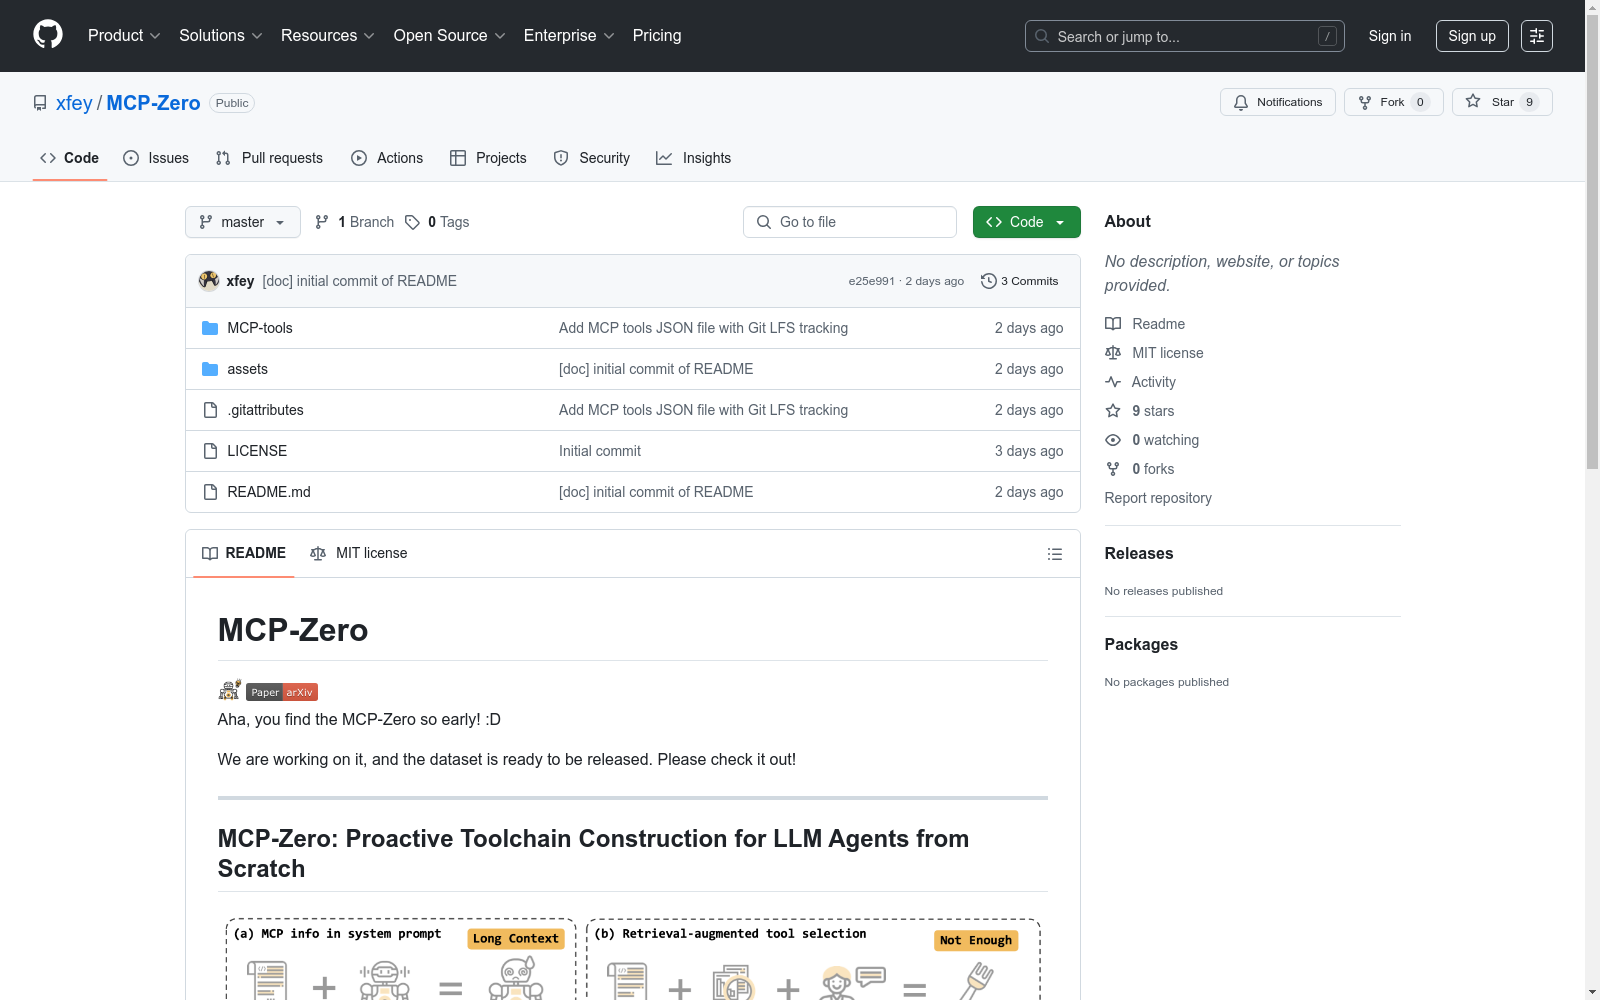Switch to the Projects tab
The width and height of the screenshot is (1600, 1000).
pyautogui.click(x=488, y=158)
